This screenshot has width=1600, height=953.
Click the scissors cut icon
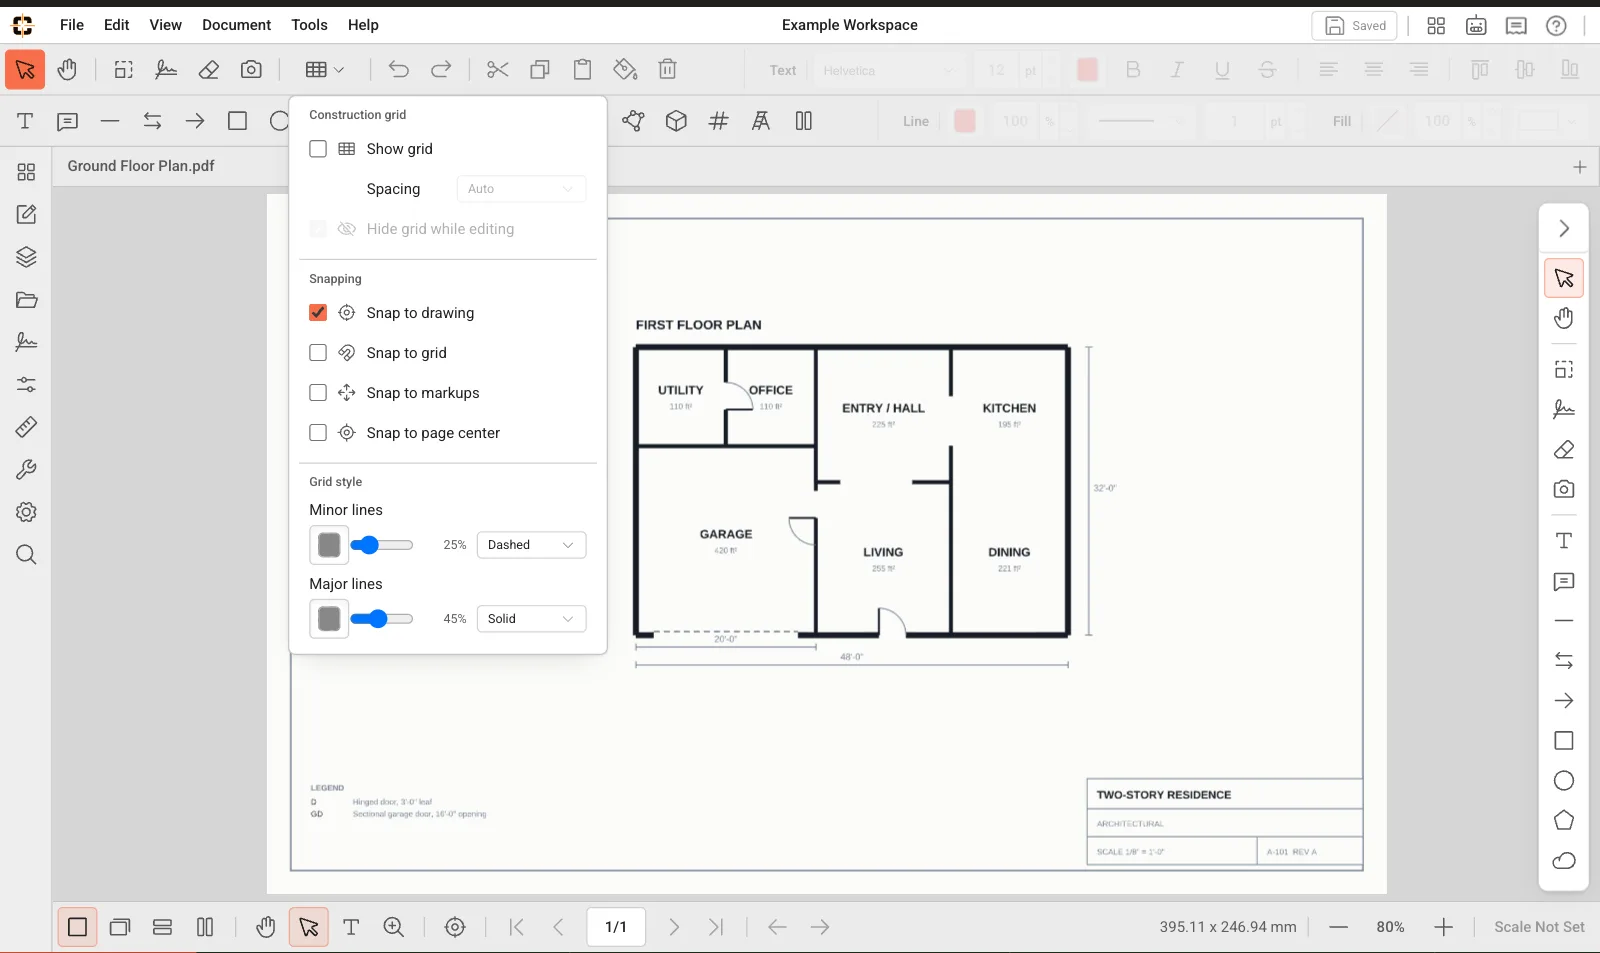[498, 70]
